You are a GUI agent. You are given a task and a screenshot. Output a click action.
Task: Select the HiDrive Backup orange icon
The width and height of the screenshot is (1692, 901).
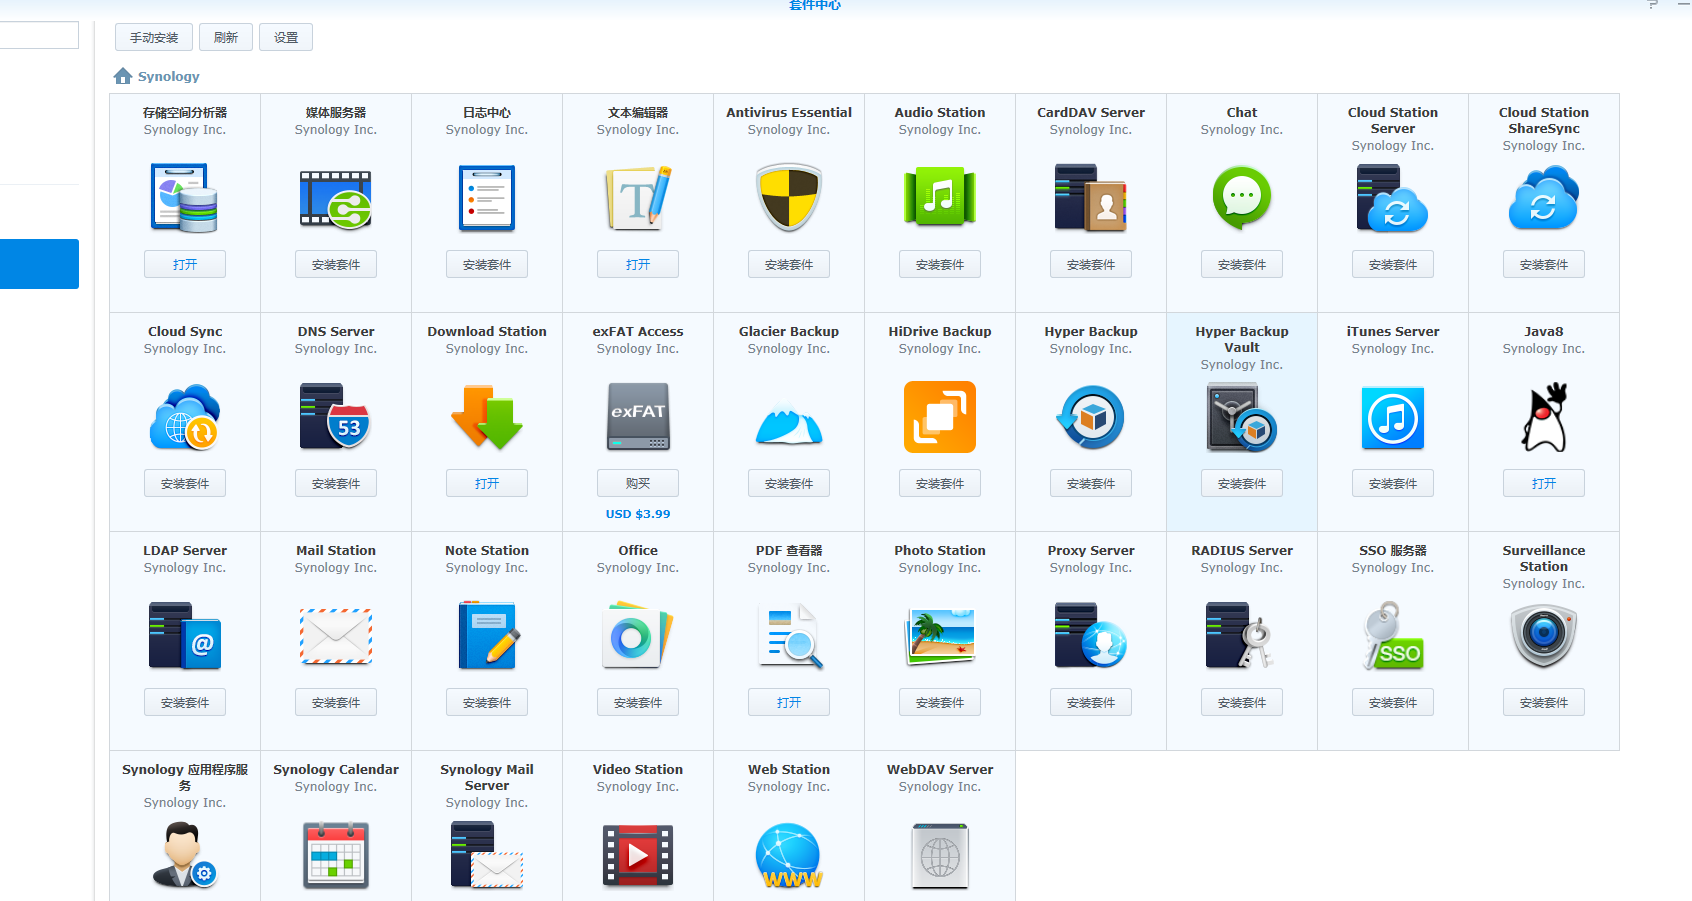[940, 418]
